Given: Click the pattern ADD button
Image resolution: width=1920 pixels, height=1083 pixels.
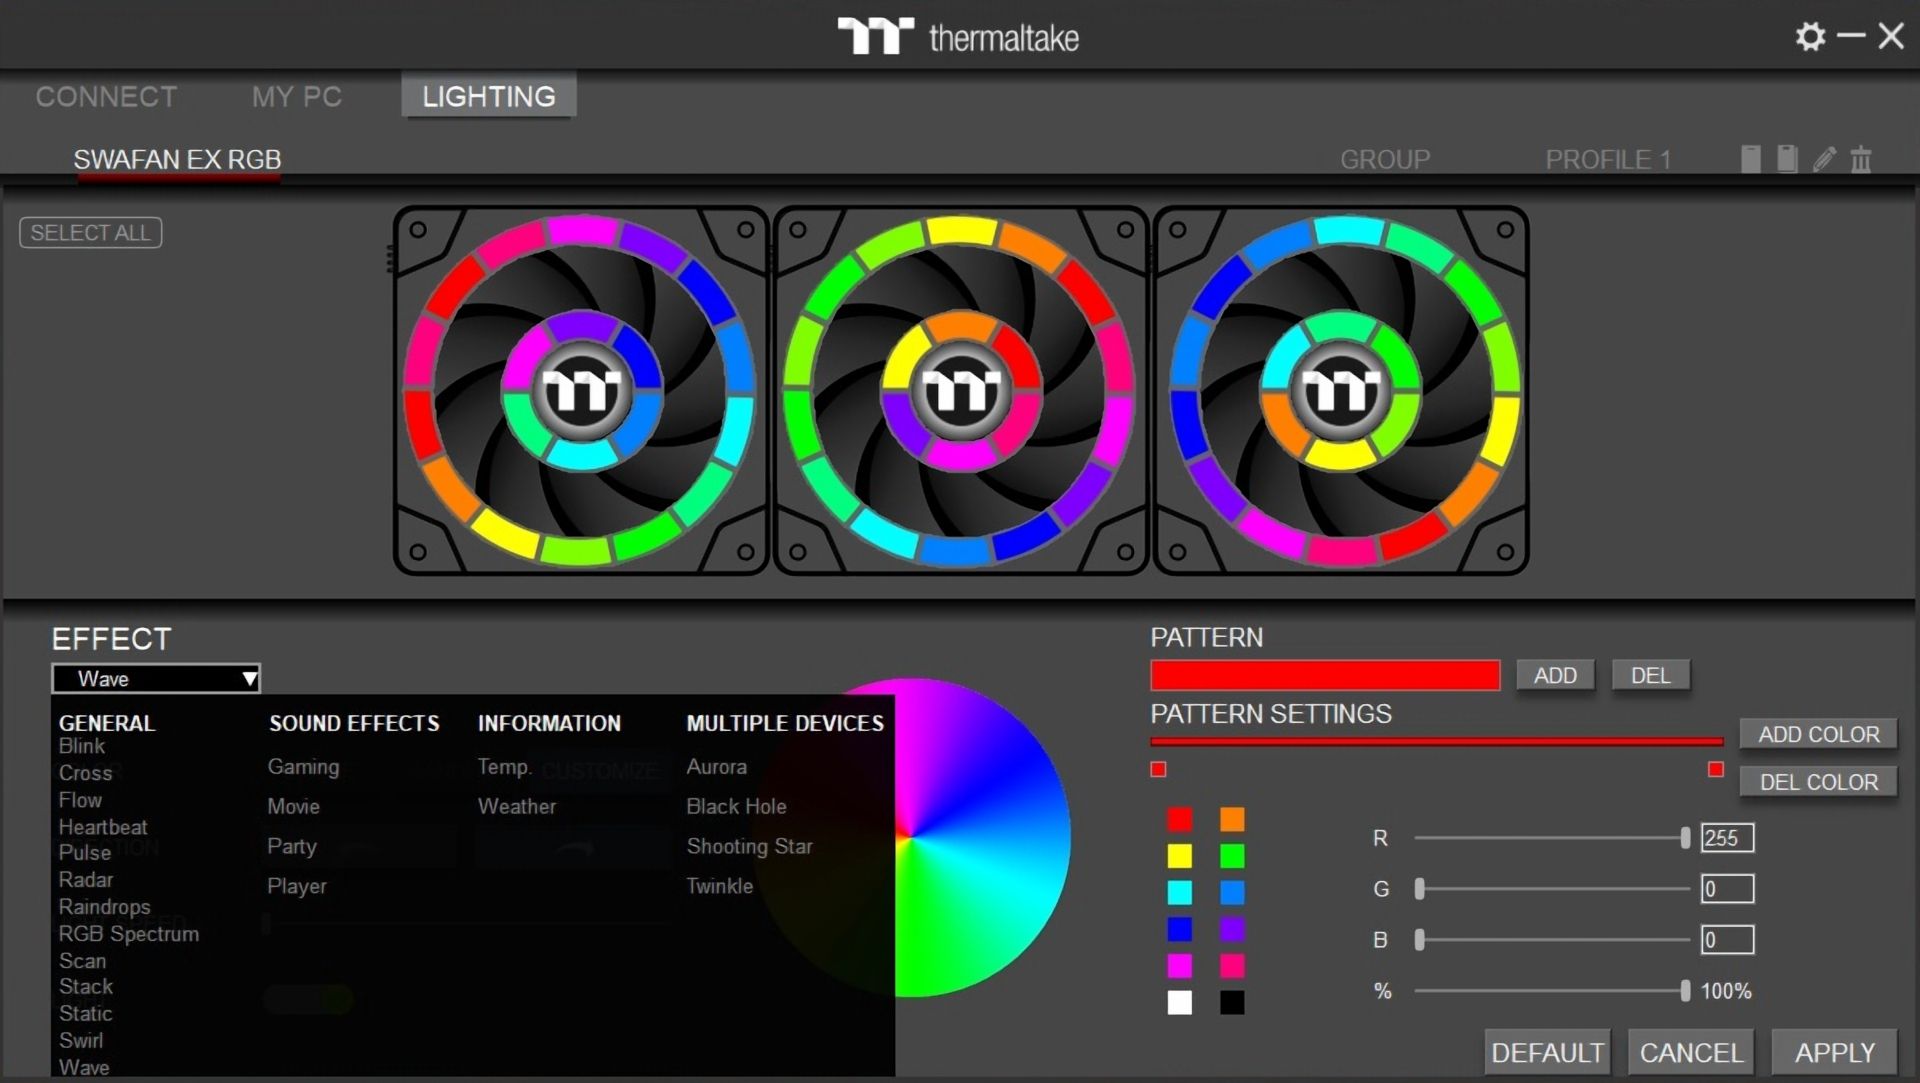Looking at the screenshot, I should (1555, 675).
